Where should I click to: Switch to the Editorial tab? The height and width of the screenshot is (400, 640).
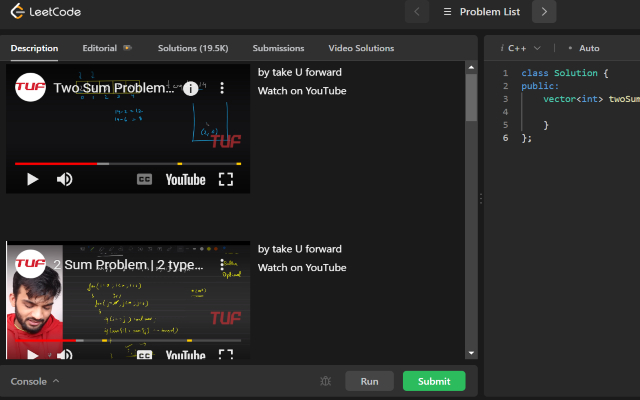point(100,48)
